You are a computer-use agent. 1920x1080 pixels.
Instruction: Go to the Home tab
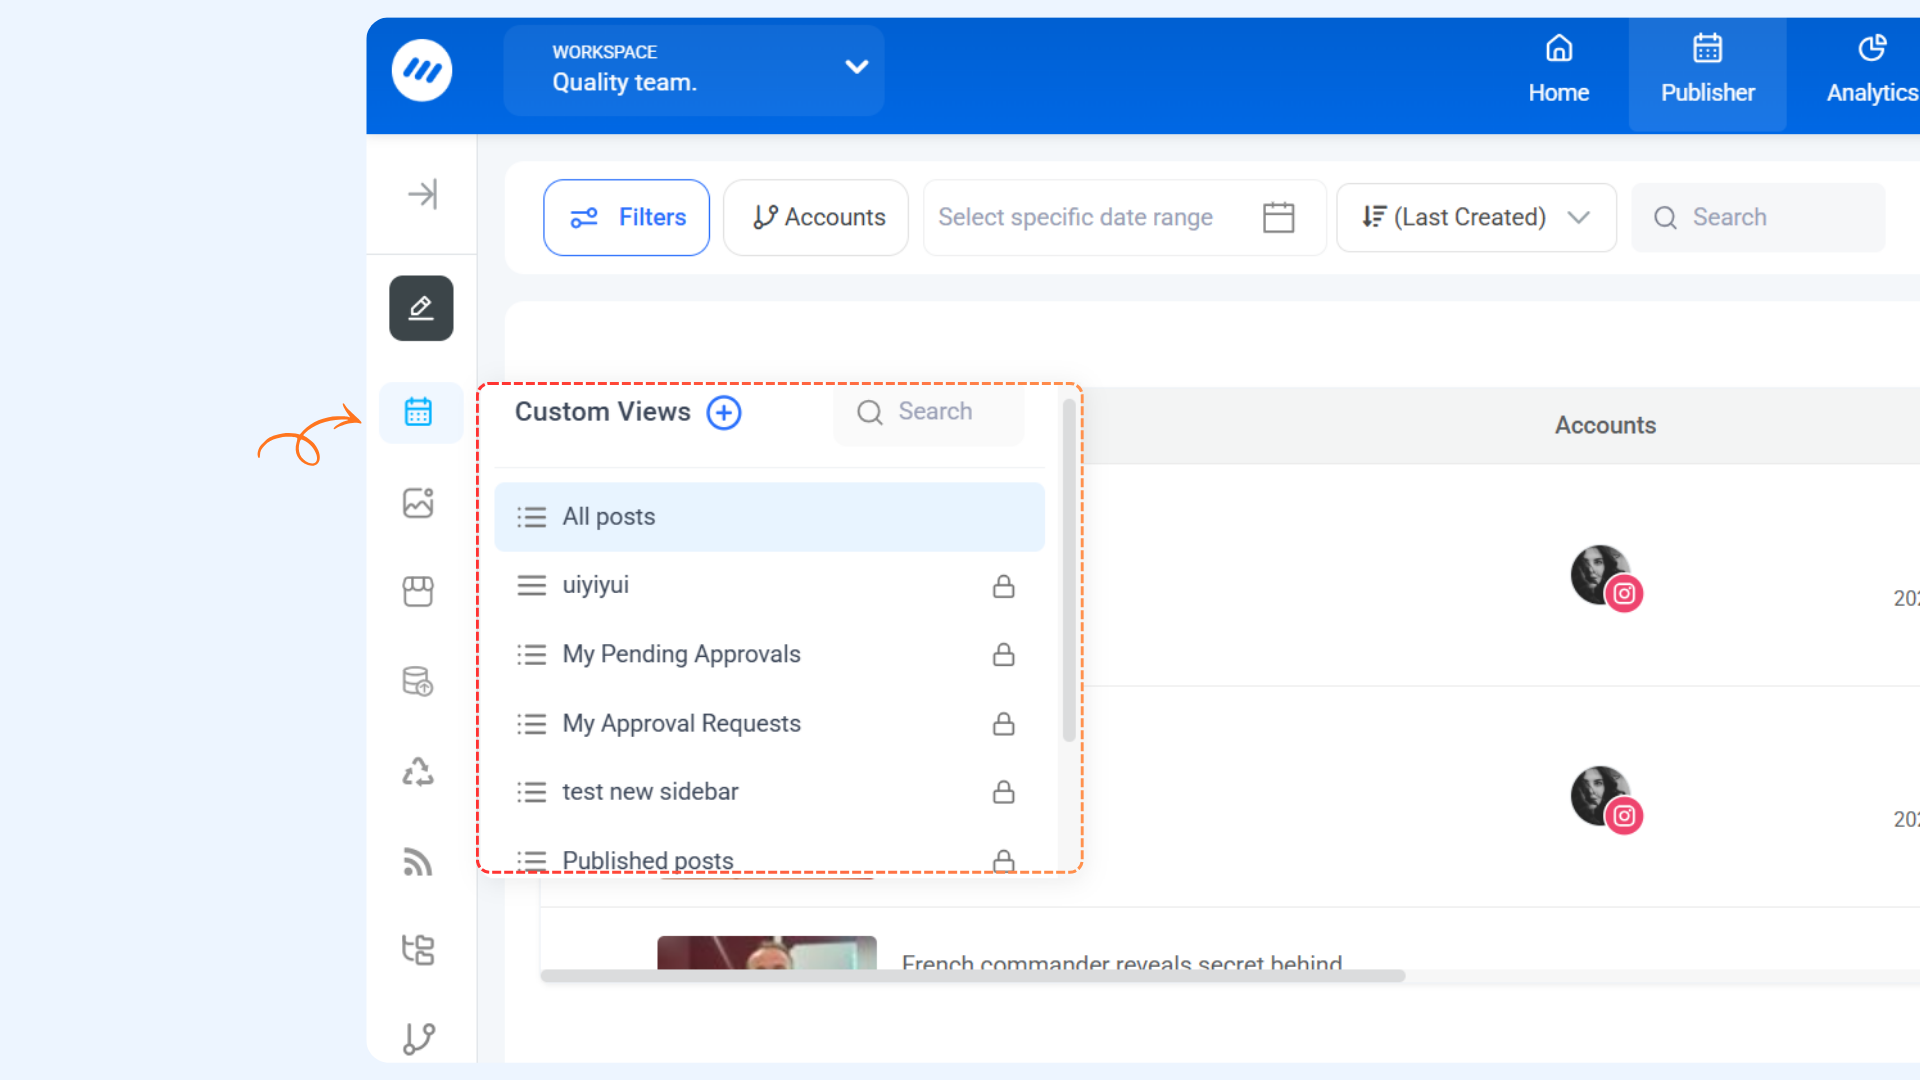pyautogui.click(x=1558, y=72)
